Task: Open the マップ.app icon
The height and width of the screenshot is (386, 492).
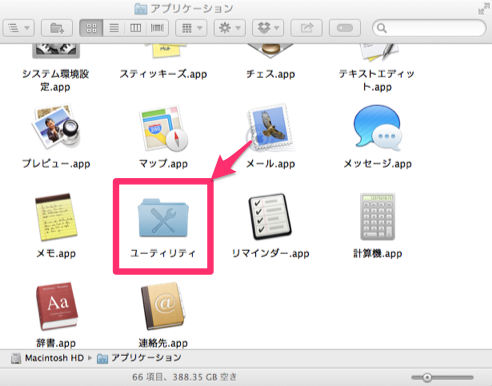Action: (163, 128)
